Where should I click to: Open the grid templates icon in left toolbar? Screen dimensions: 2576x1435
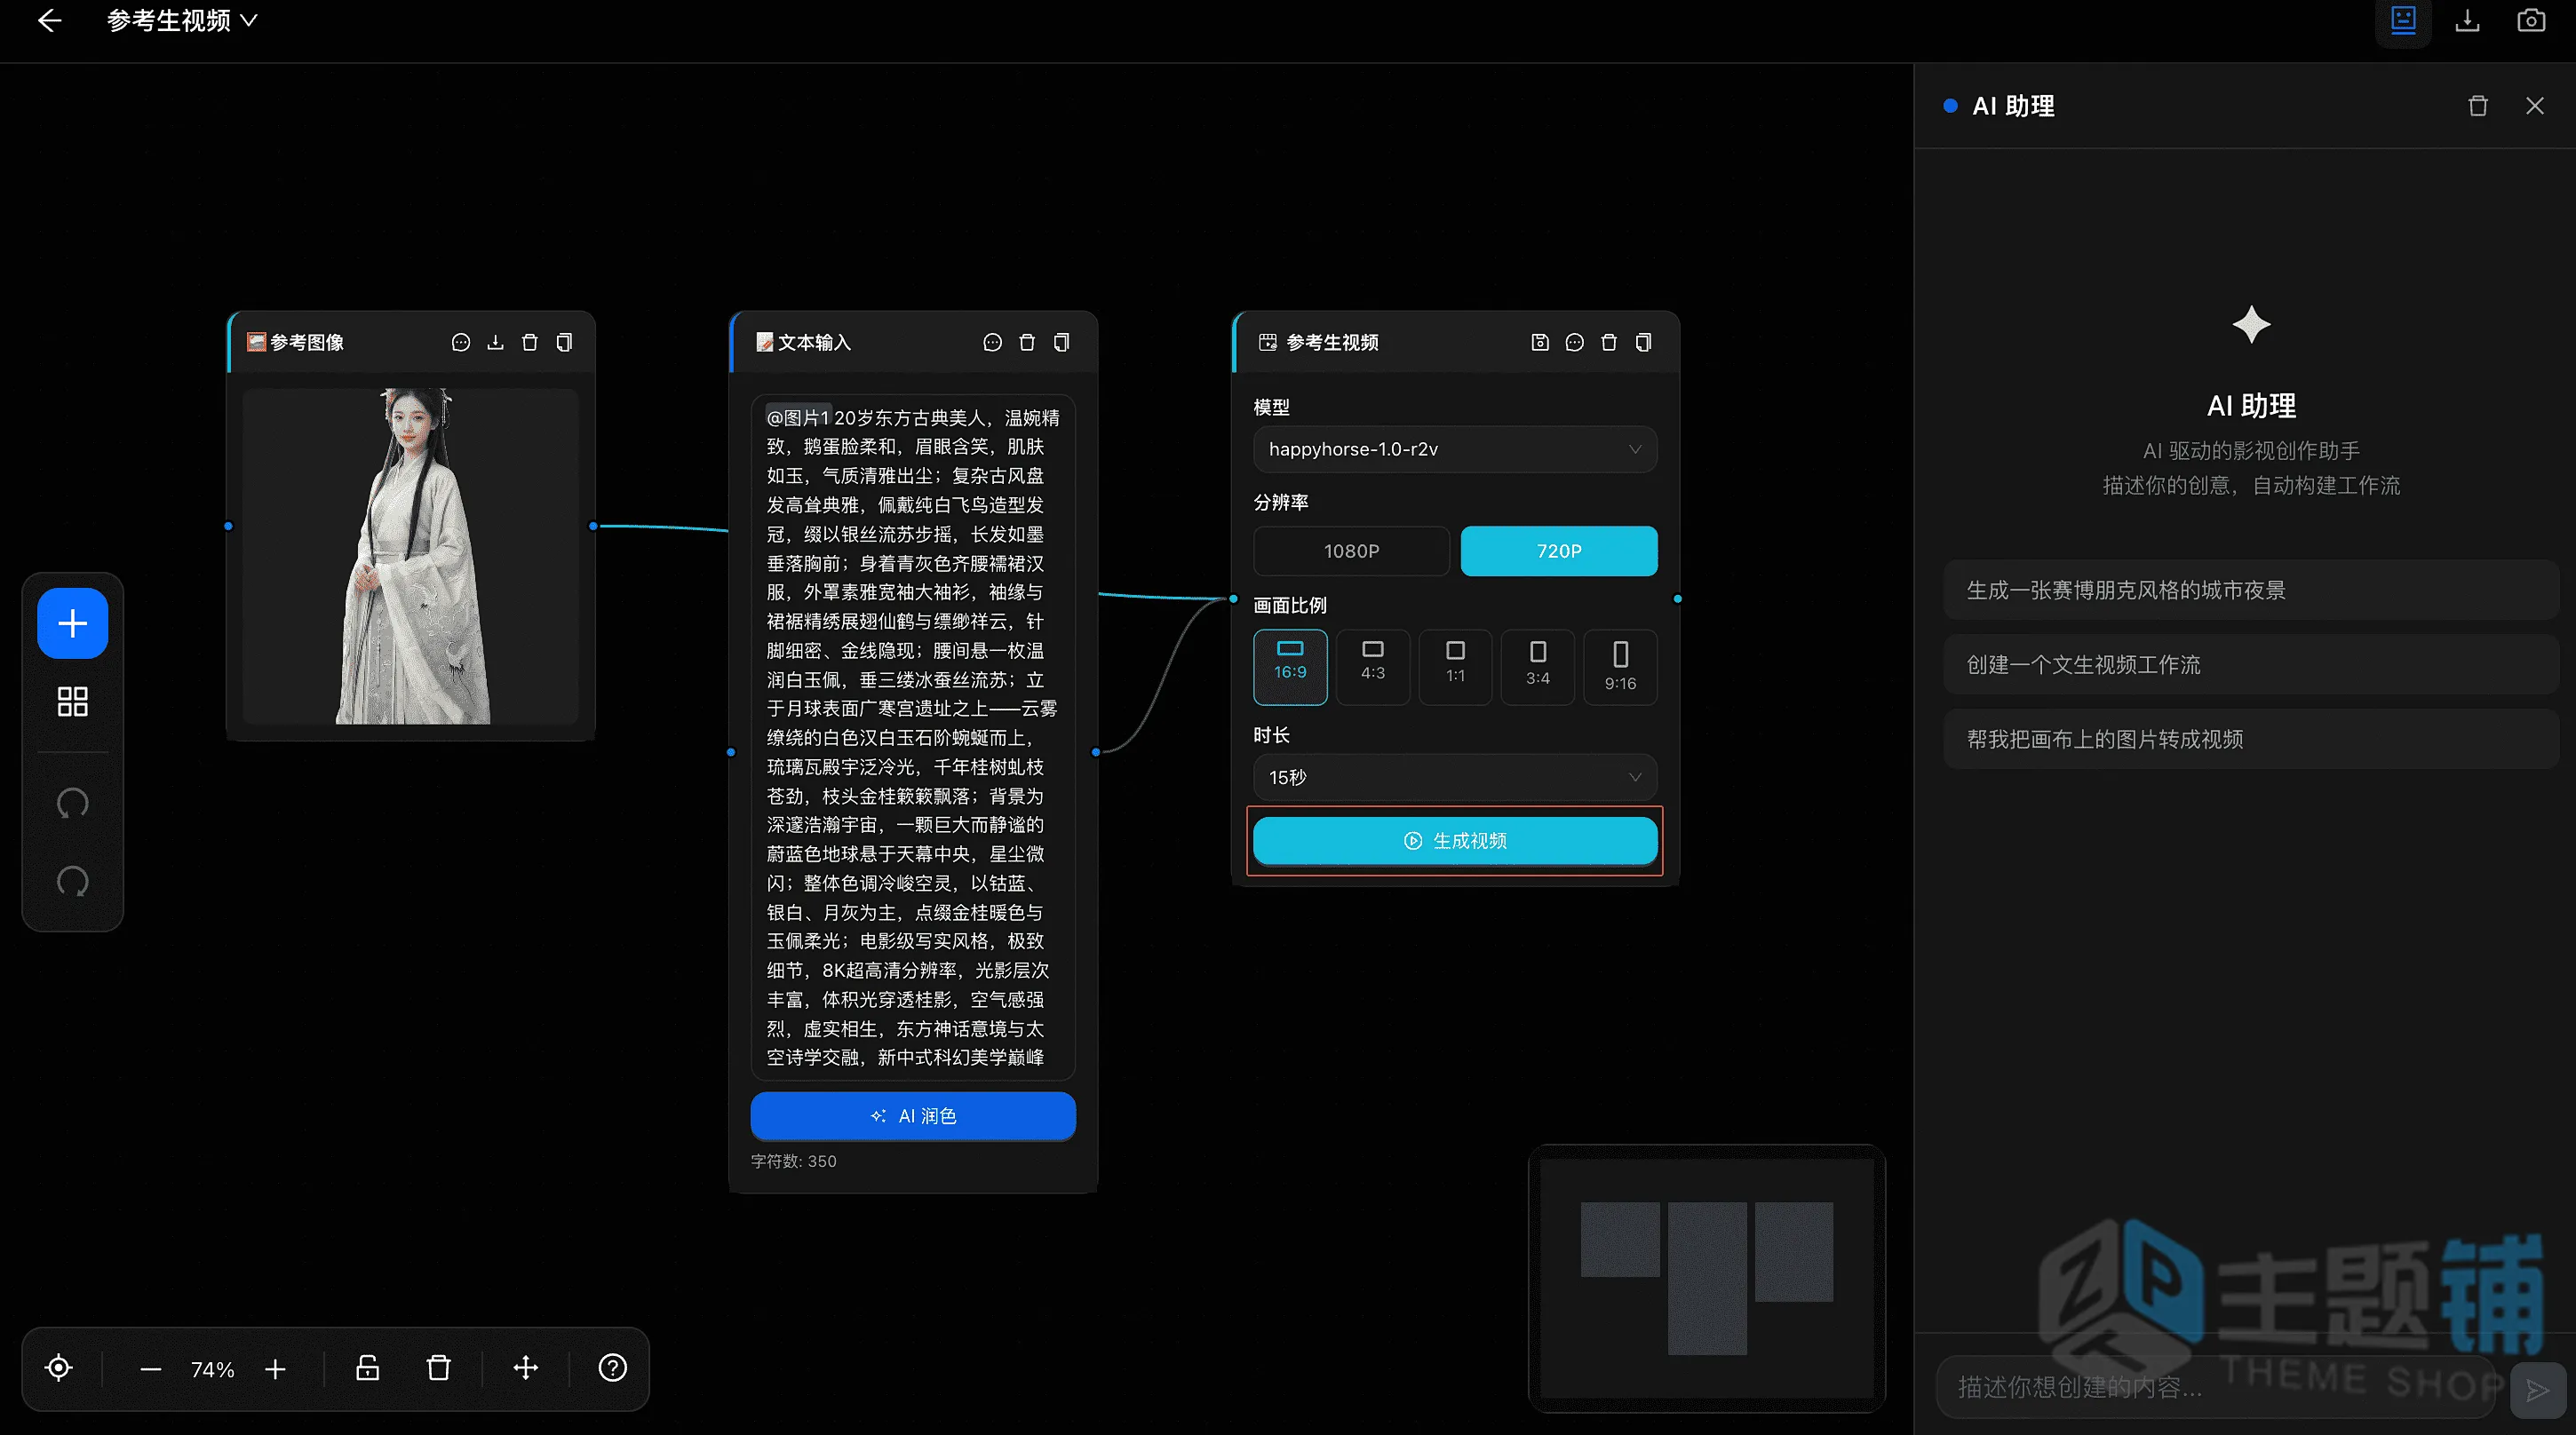[73, 702]
